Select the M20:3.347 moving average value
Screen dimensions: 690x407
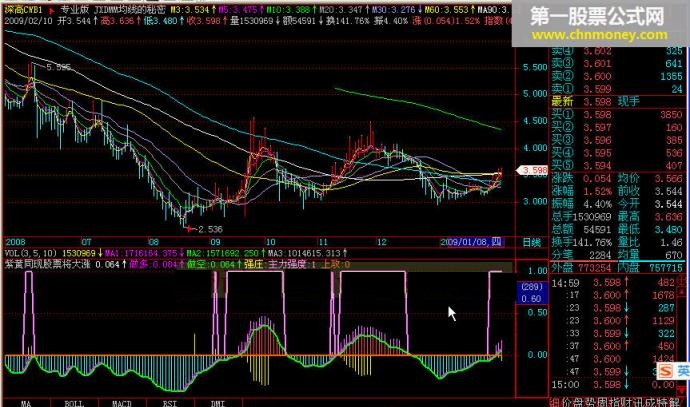coord(341,10)
